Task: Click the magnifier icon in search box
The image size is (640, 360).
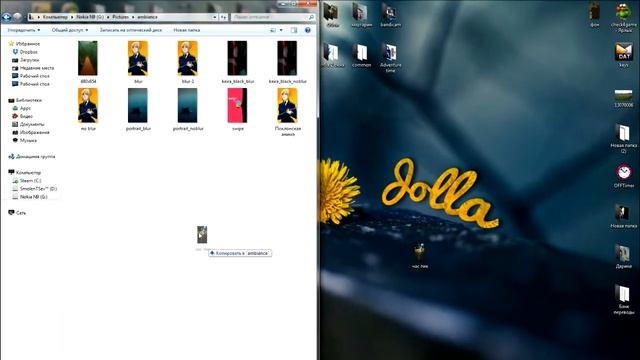Action: point(311,17)
